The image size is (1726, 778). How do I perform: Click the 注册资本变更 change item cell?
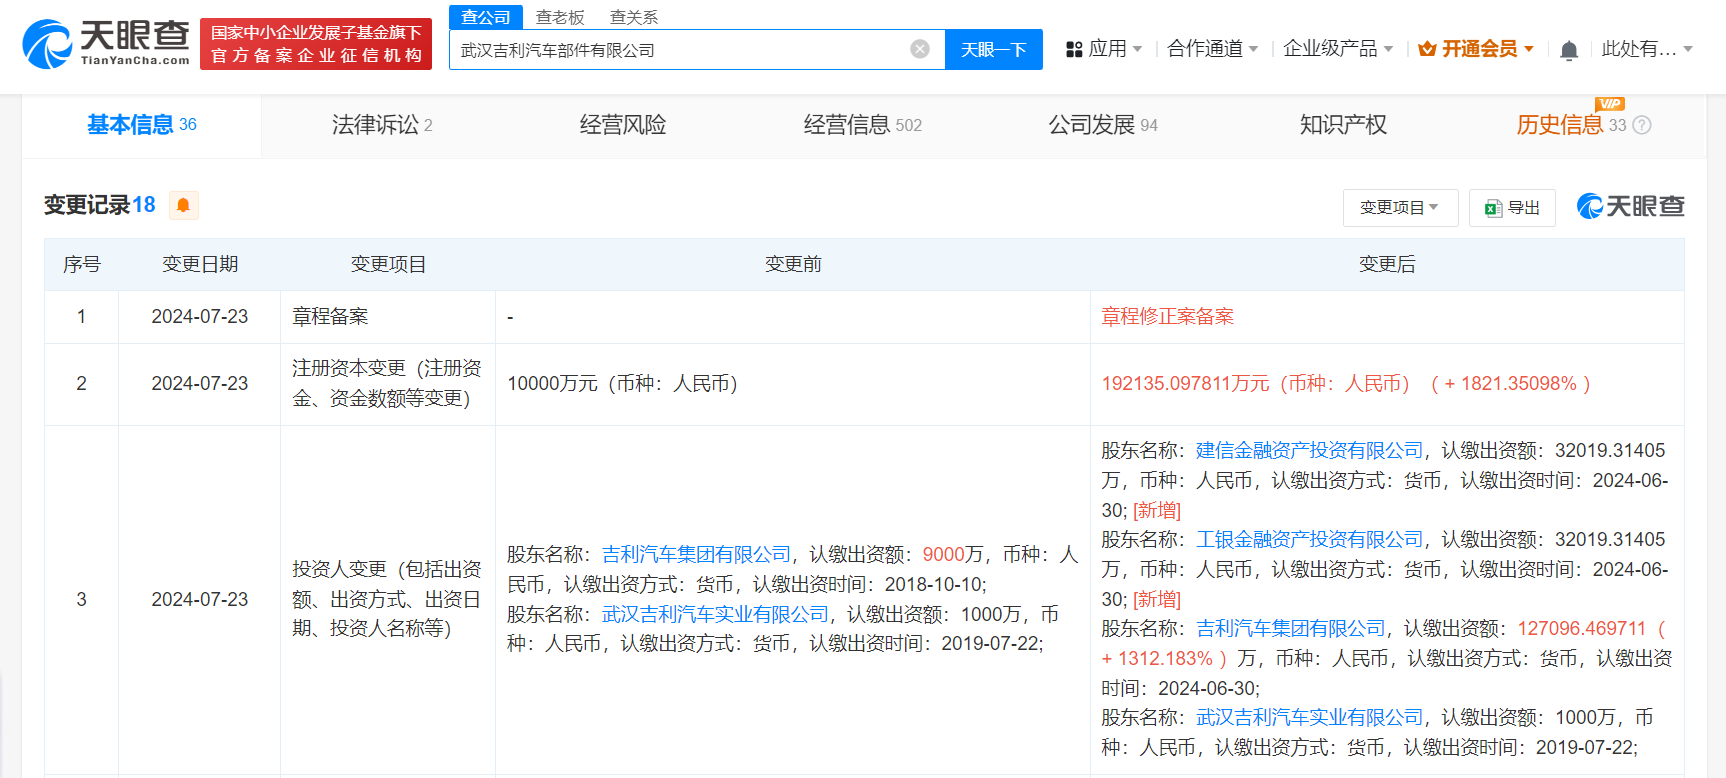point(388,384)
